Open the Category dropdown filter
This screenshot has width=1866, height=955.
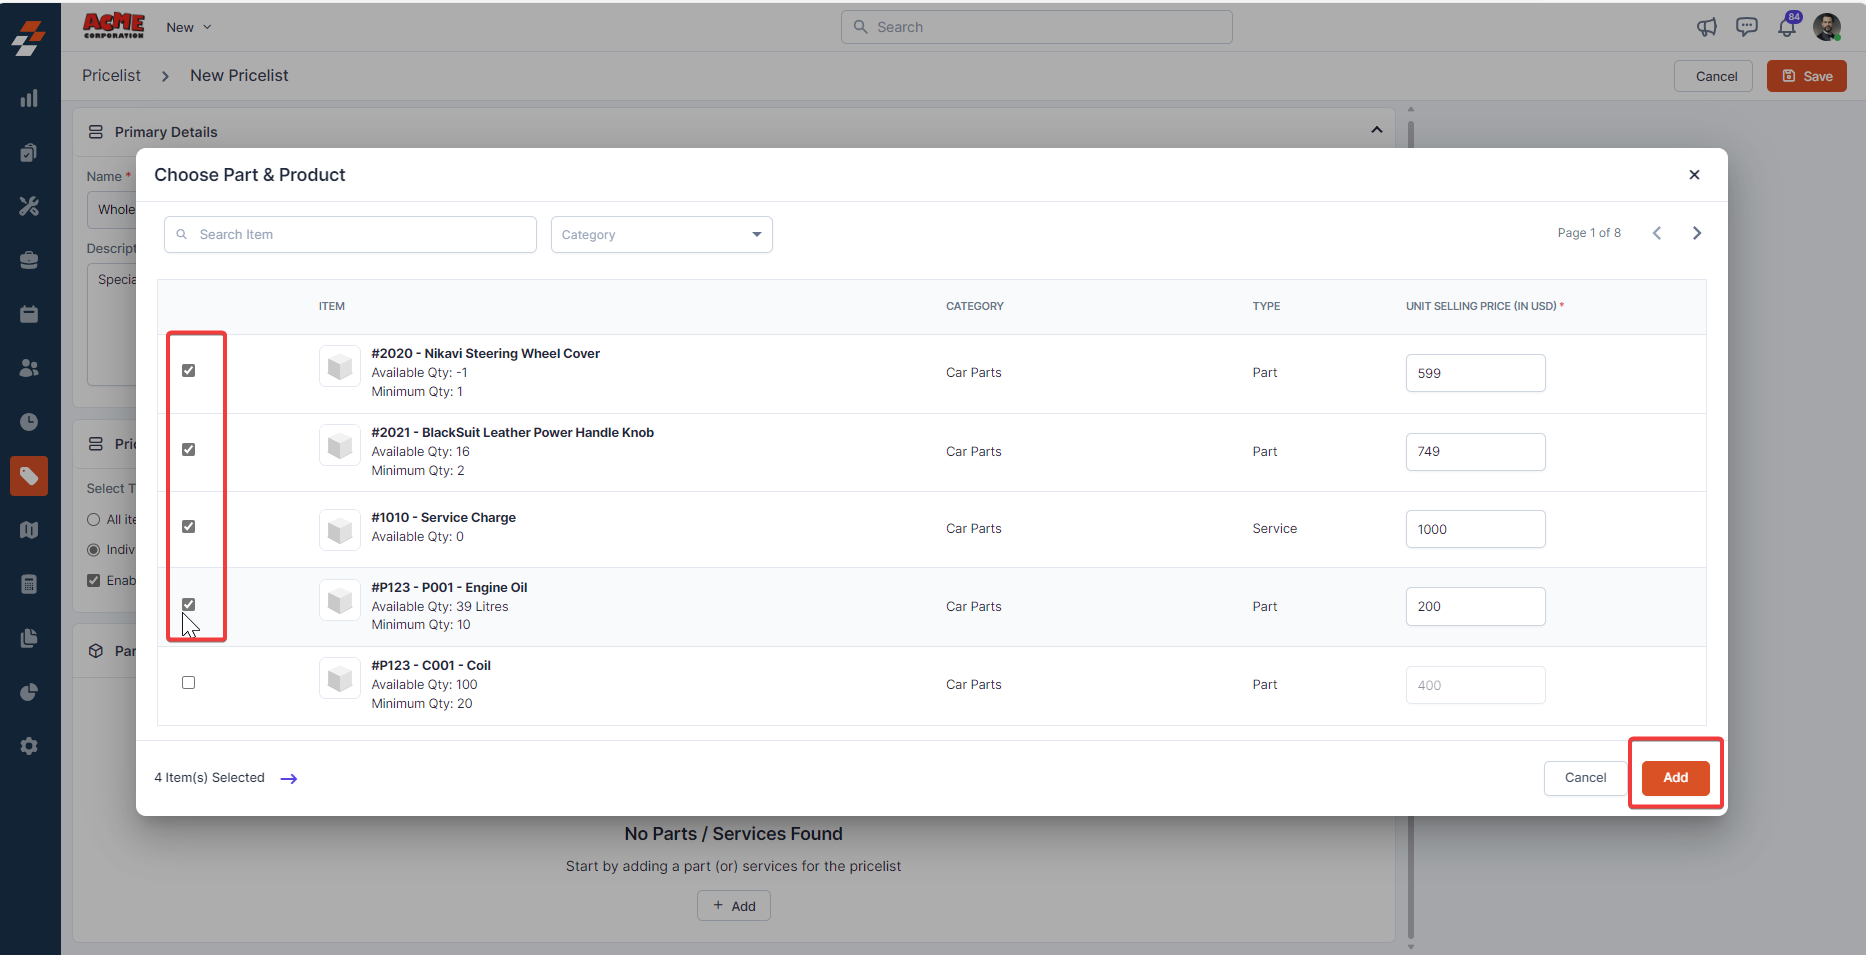(x=661, y=235)
